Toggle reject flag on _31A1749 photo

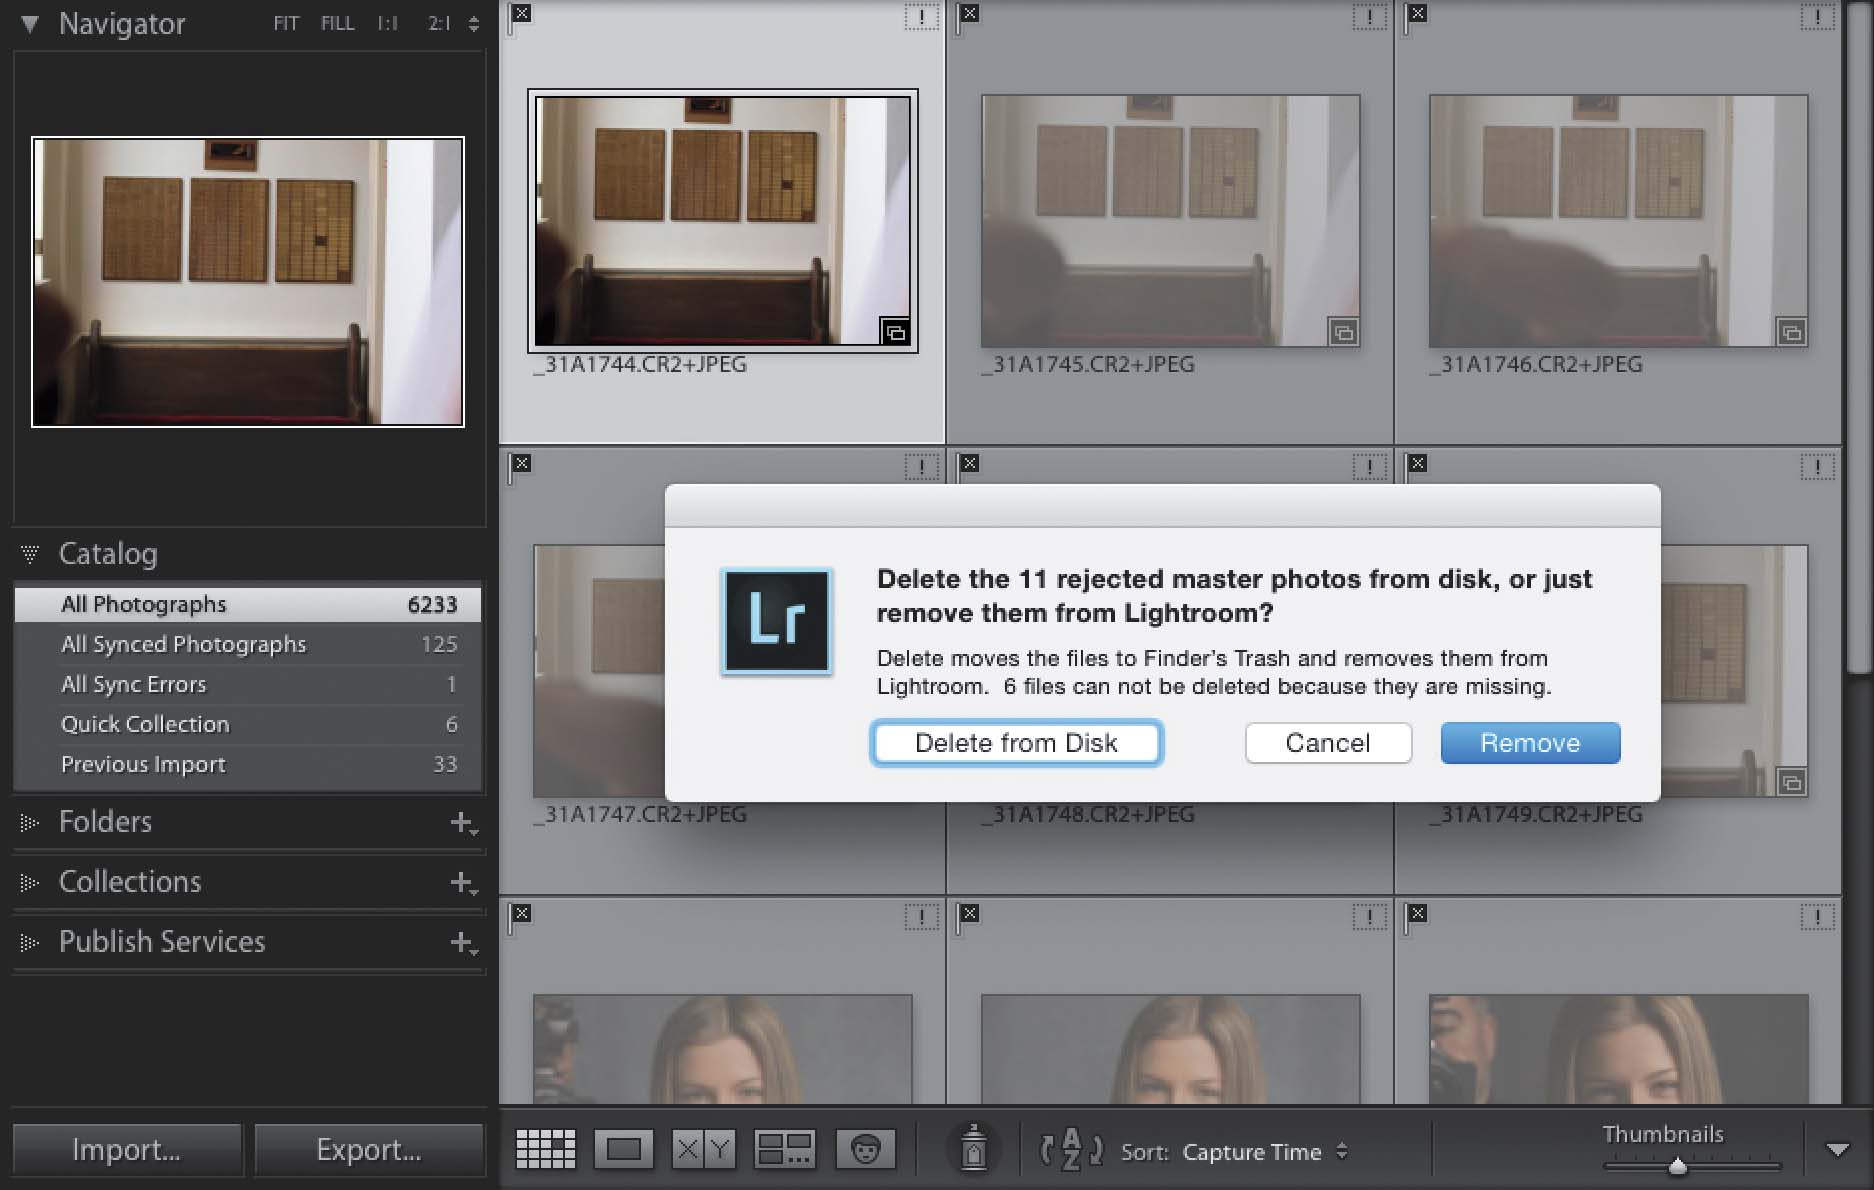point(1416,466)
